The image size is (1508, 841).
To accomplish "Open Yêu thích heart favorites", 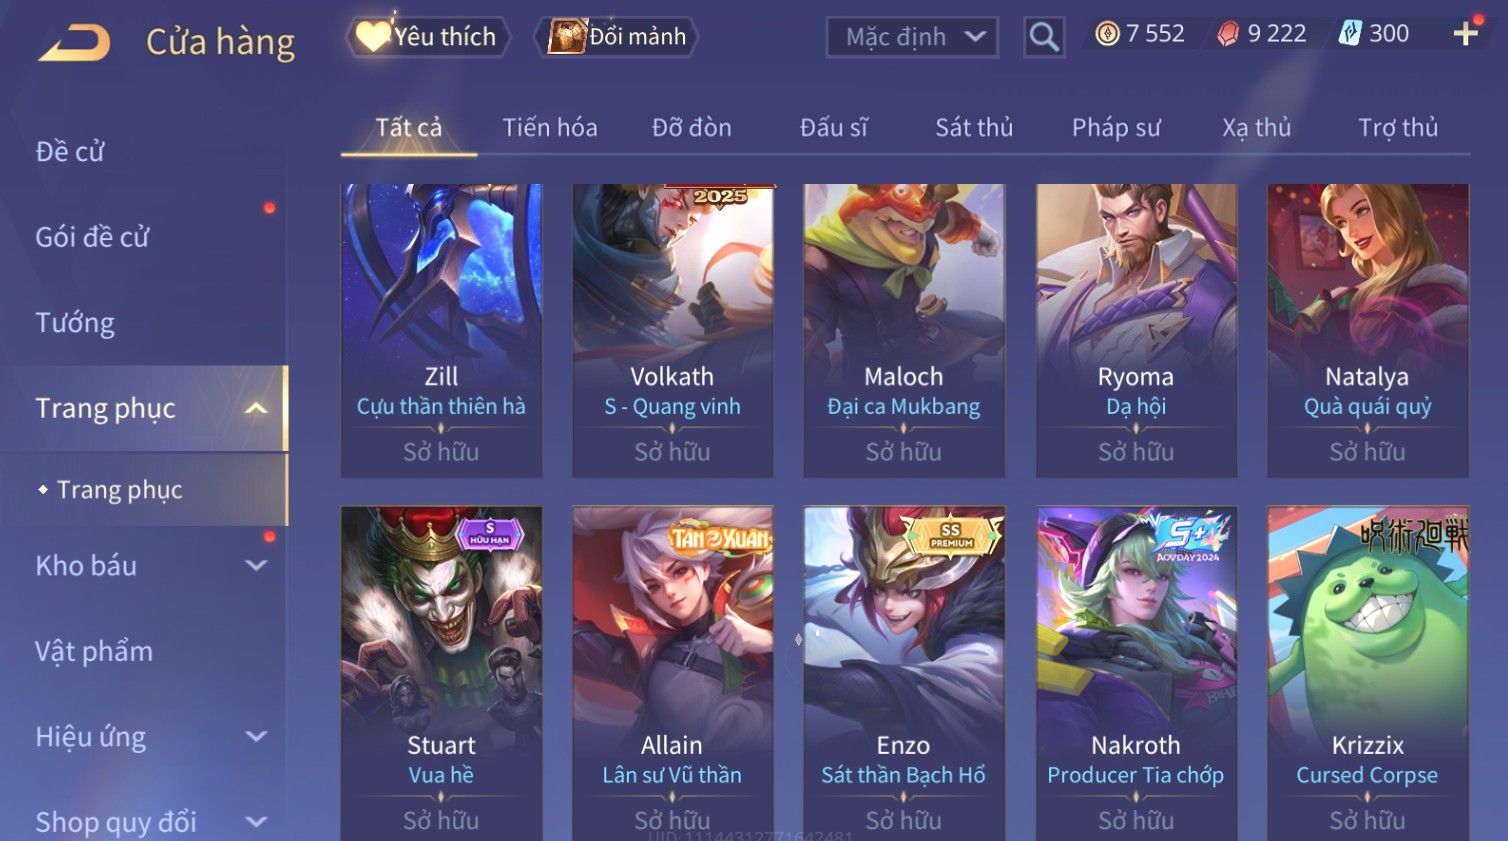I will [428, 37].
